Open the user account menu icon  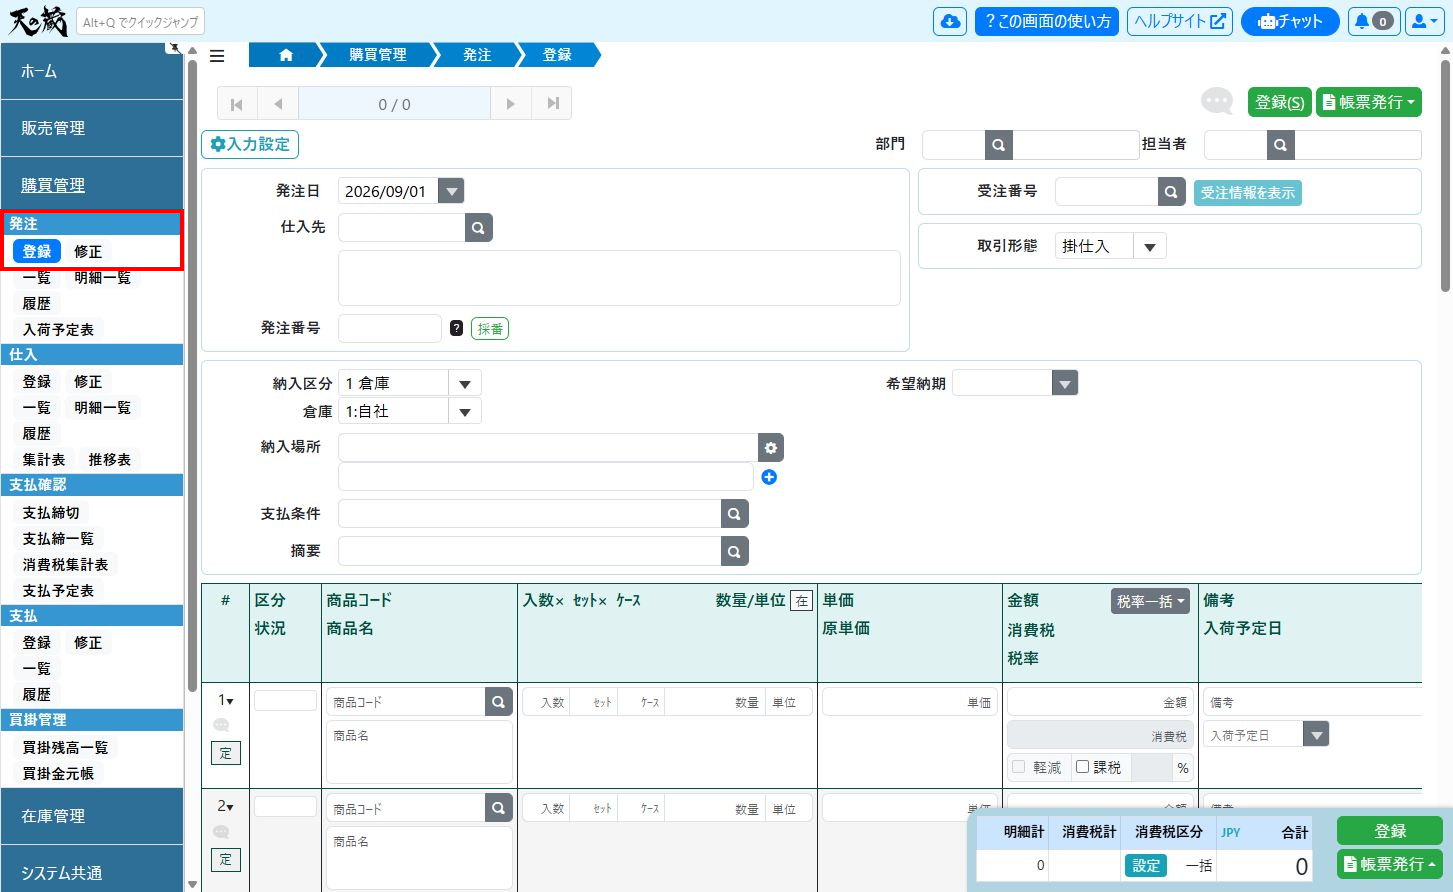pyautogui.click(x=1423, y=21)
